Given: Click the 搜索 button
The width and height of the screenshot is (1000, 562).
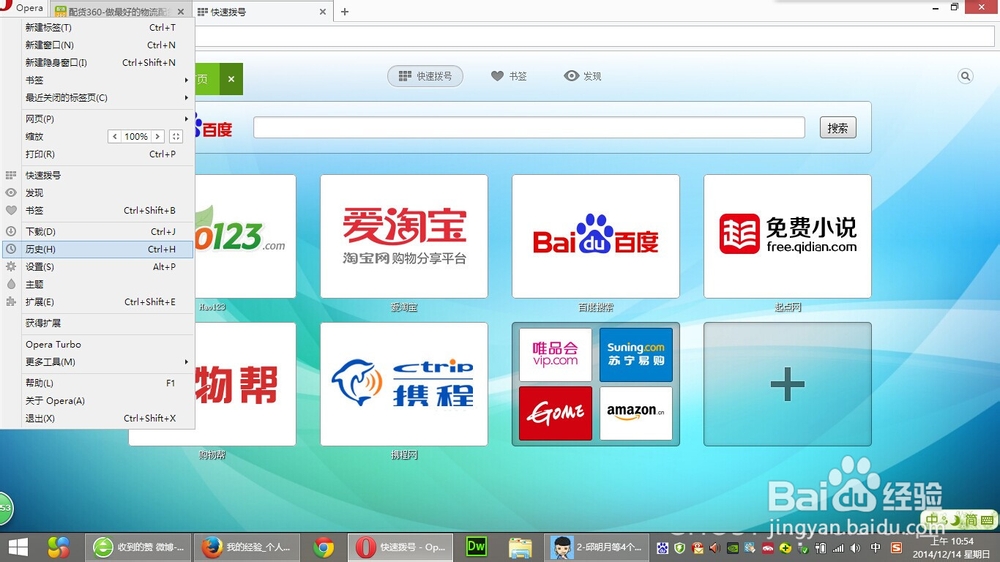Looking at the screenshot, I should point(837,128).
